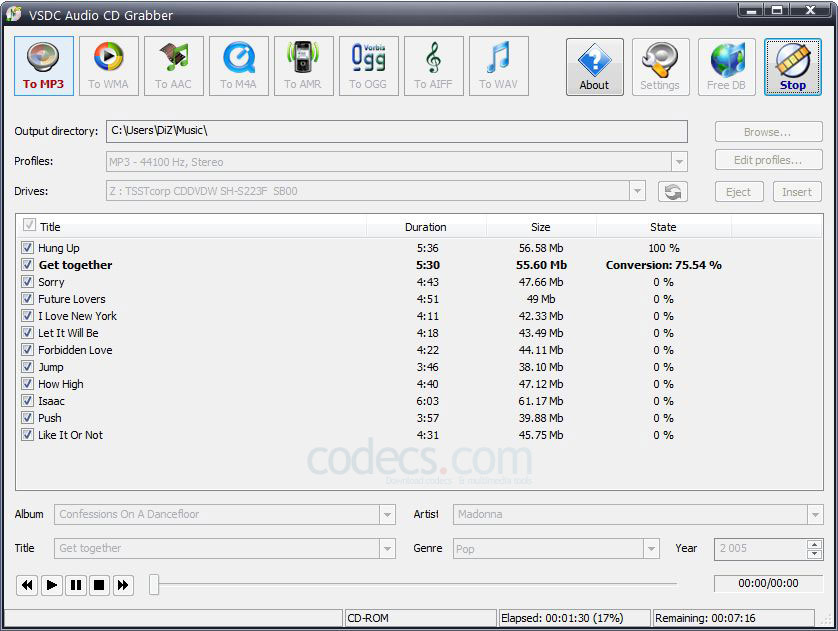This screenshot has height=631, width=838.
Task: Select the Isaac track title
Action: tap(51, 401)
